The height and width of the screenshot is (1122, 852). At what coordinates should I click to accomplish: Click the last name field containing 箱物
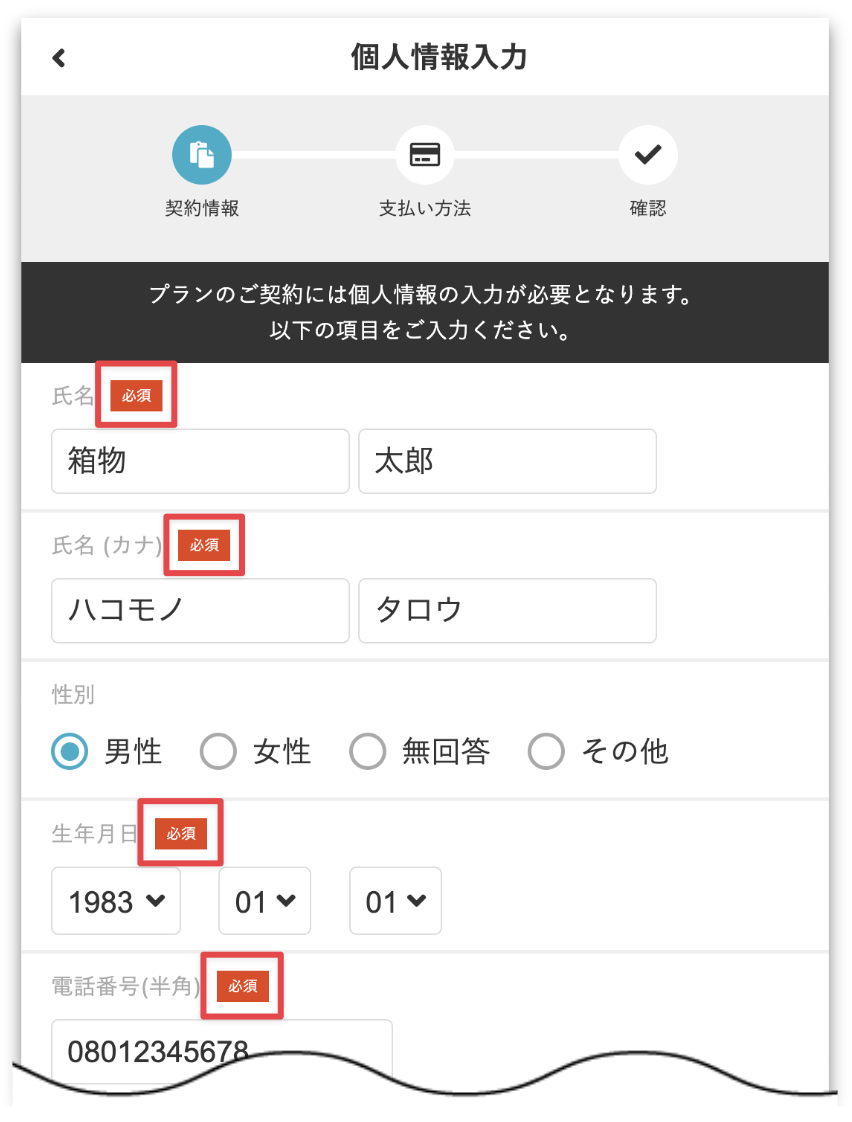(x=200, y=461)
